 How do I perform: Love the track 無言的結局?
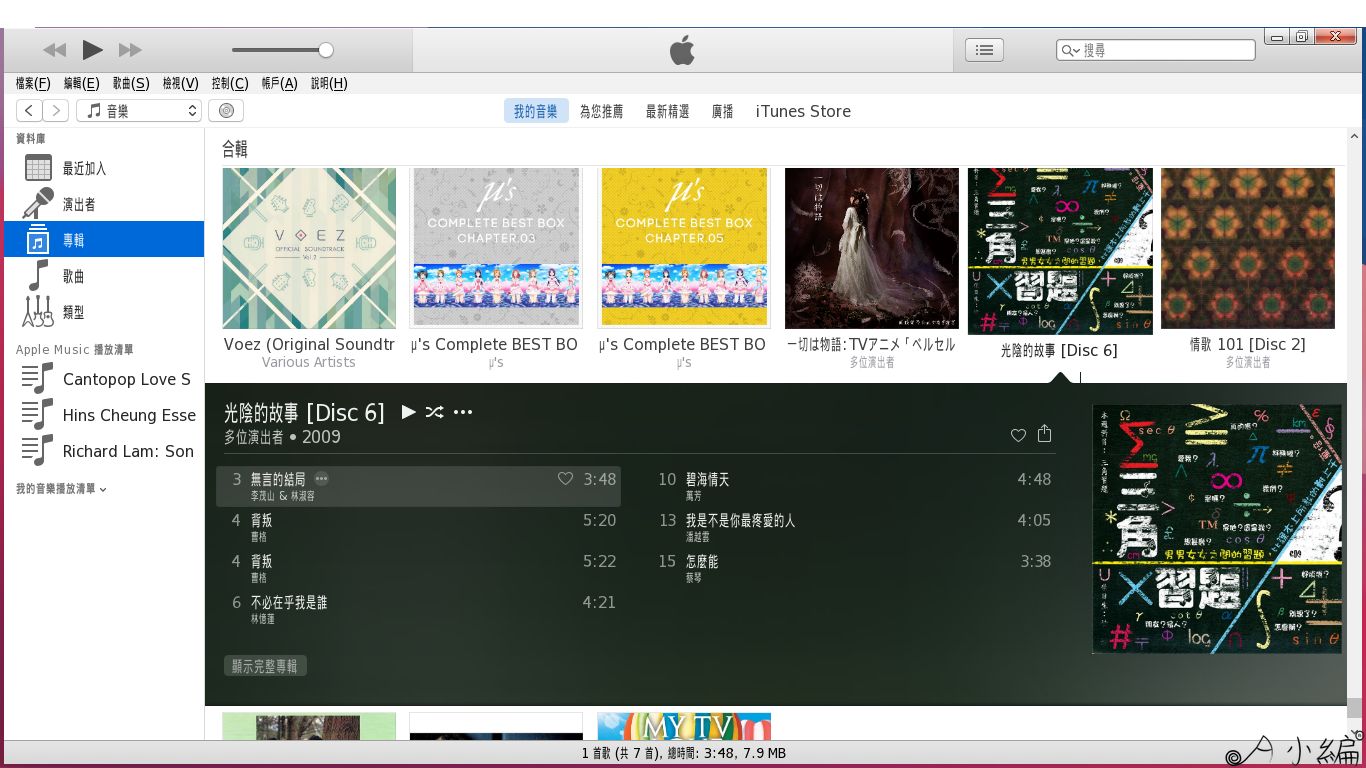tap(565, 479)
